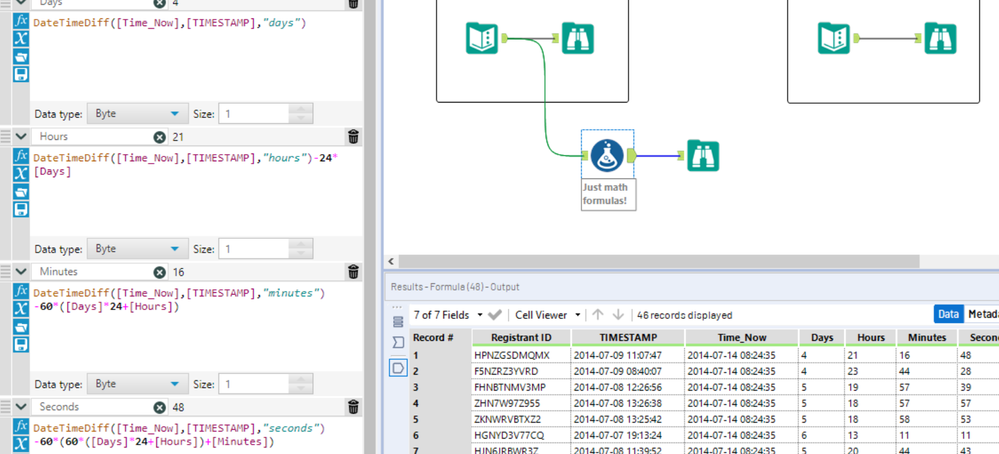The image size is (999, 454).
Task: Click the Days column header
Action: (x=822, y=337)
